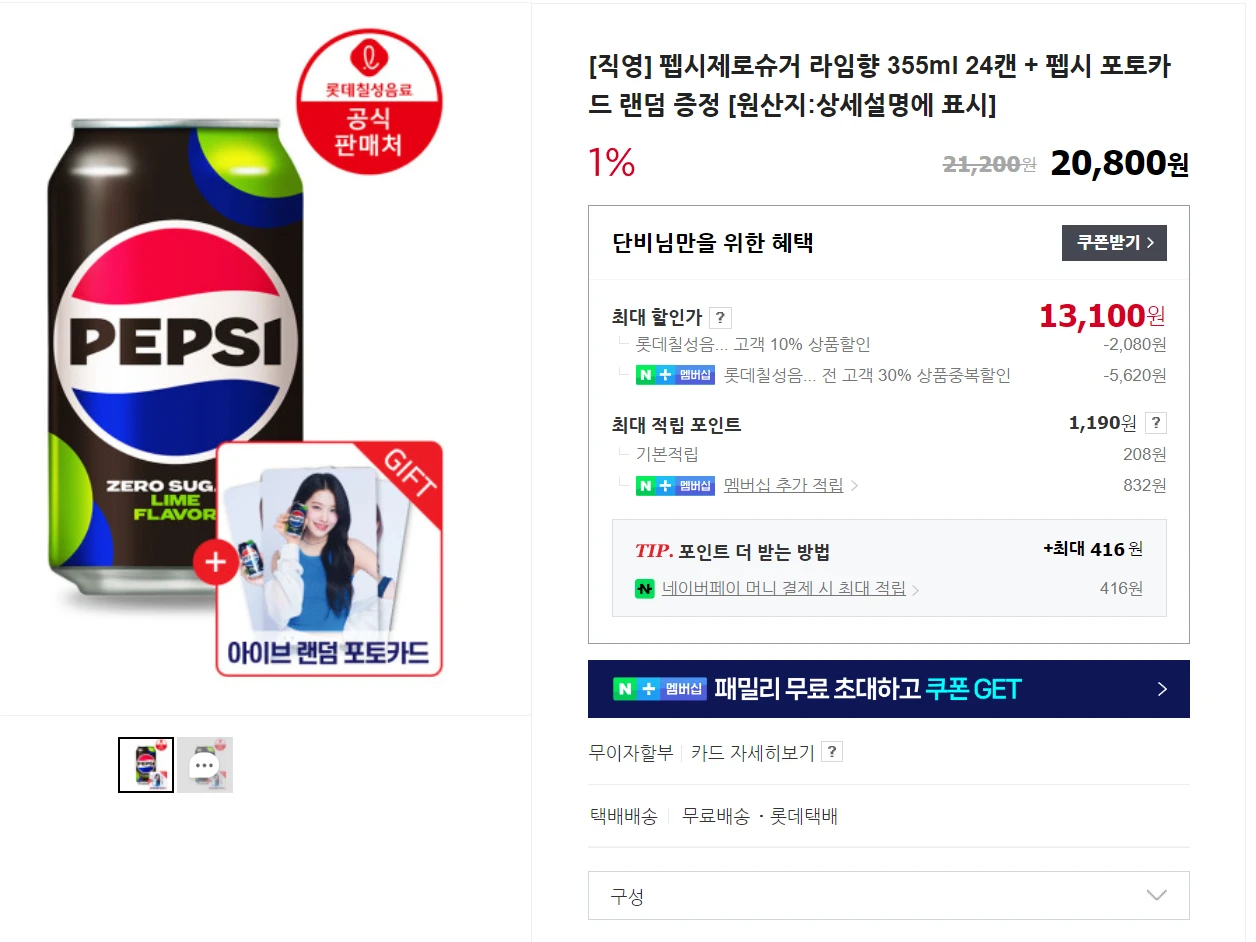Click the 패밀리 무료 초대하고 쿠폰 GET banner

pyautogui.click(x=888, y=689)
